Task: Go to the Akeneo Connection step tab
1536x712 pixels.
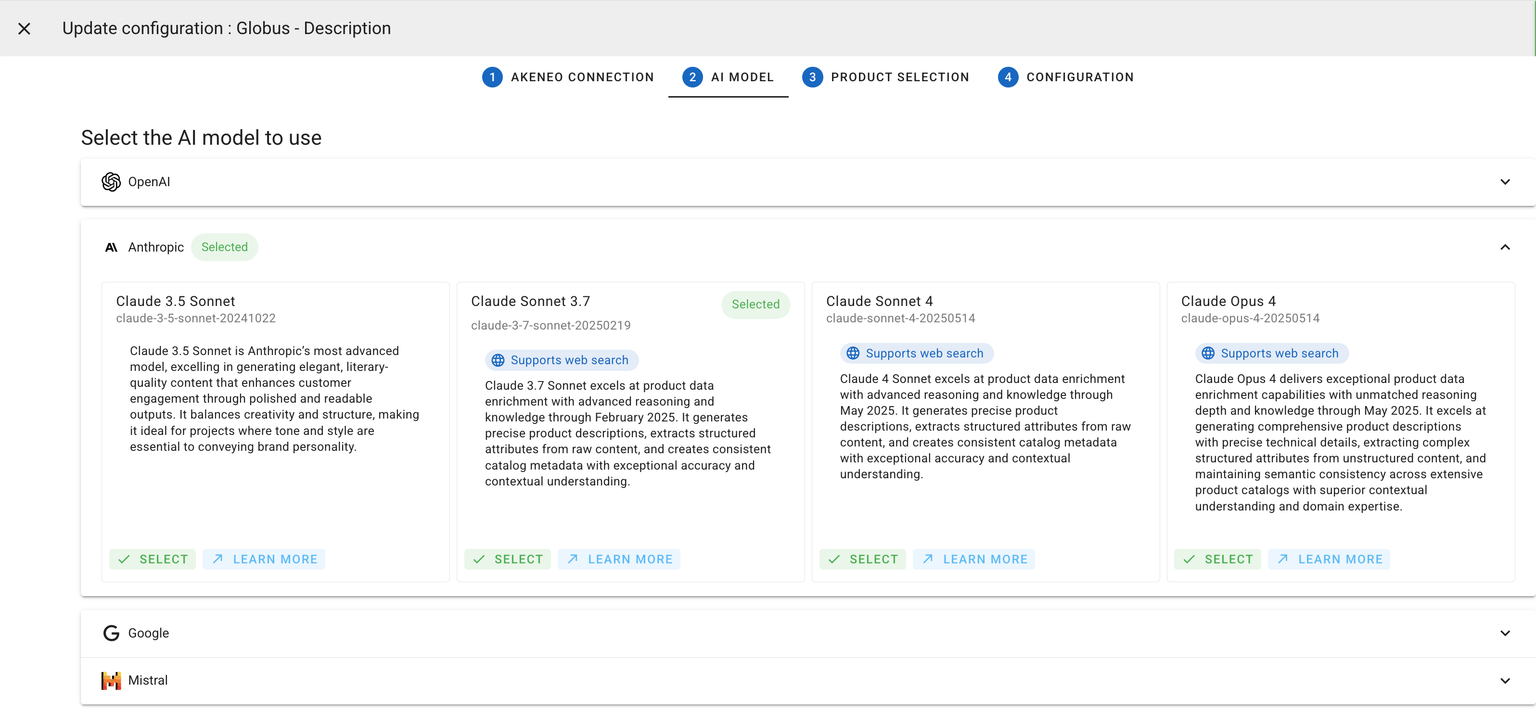Action: 568,77
